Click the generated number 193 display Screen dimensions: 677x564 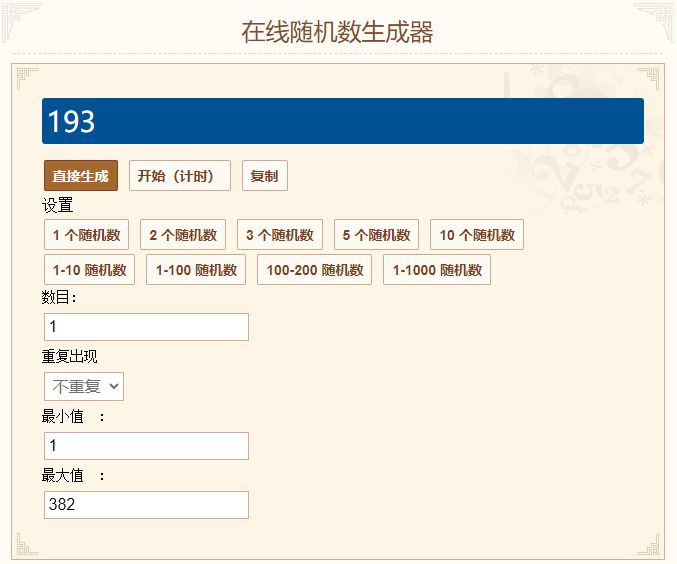click(343, 121)
